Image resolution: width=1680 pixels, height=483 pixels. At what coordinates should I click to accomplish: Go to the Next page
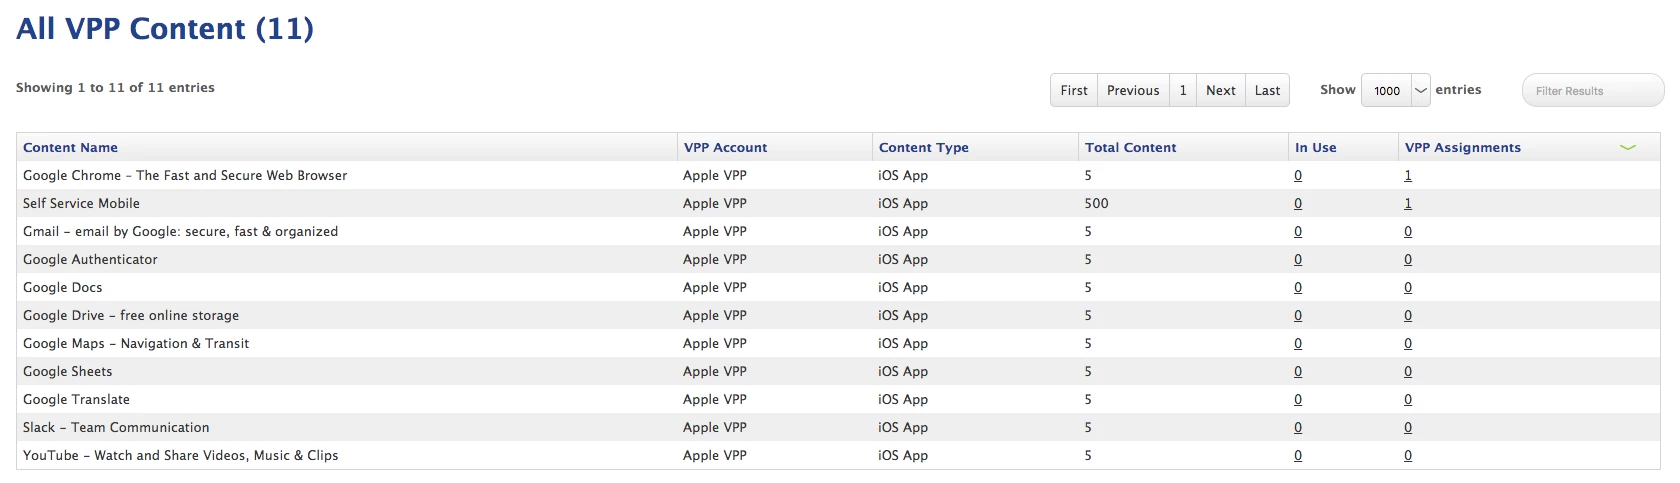(1221, 90)
